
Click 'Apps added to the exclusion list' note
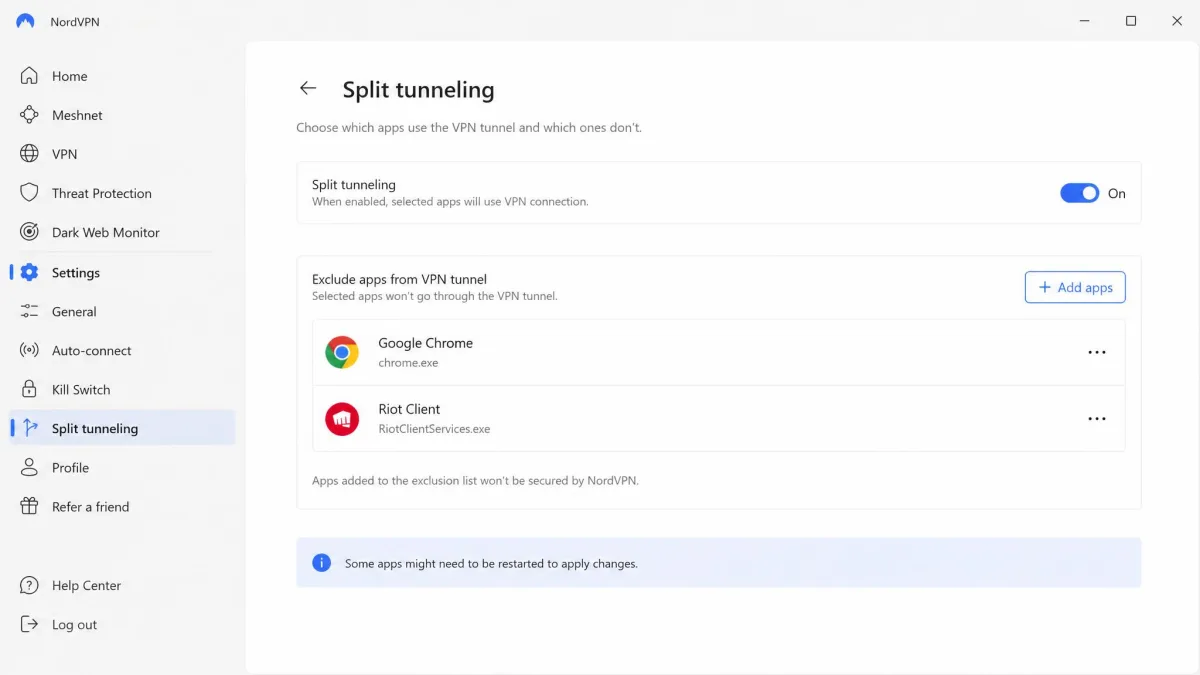tap(475, 480)
